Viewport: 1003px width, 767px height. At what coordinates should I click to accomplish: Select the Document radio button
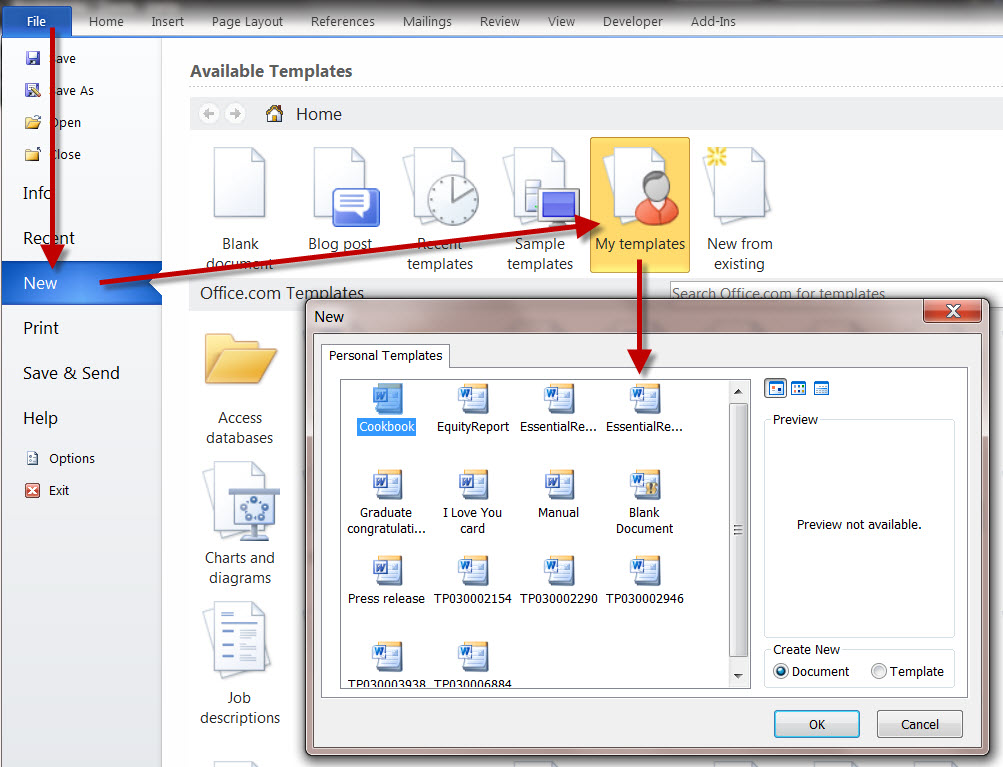(x=781, y=672)
